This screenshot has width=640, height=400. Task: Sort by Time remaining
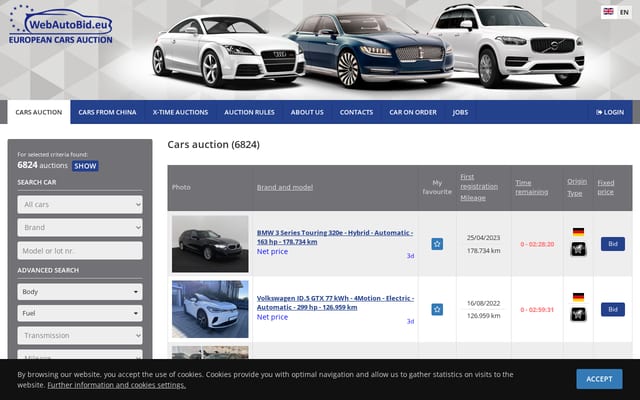coord(531,187)
